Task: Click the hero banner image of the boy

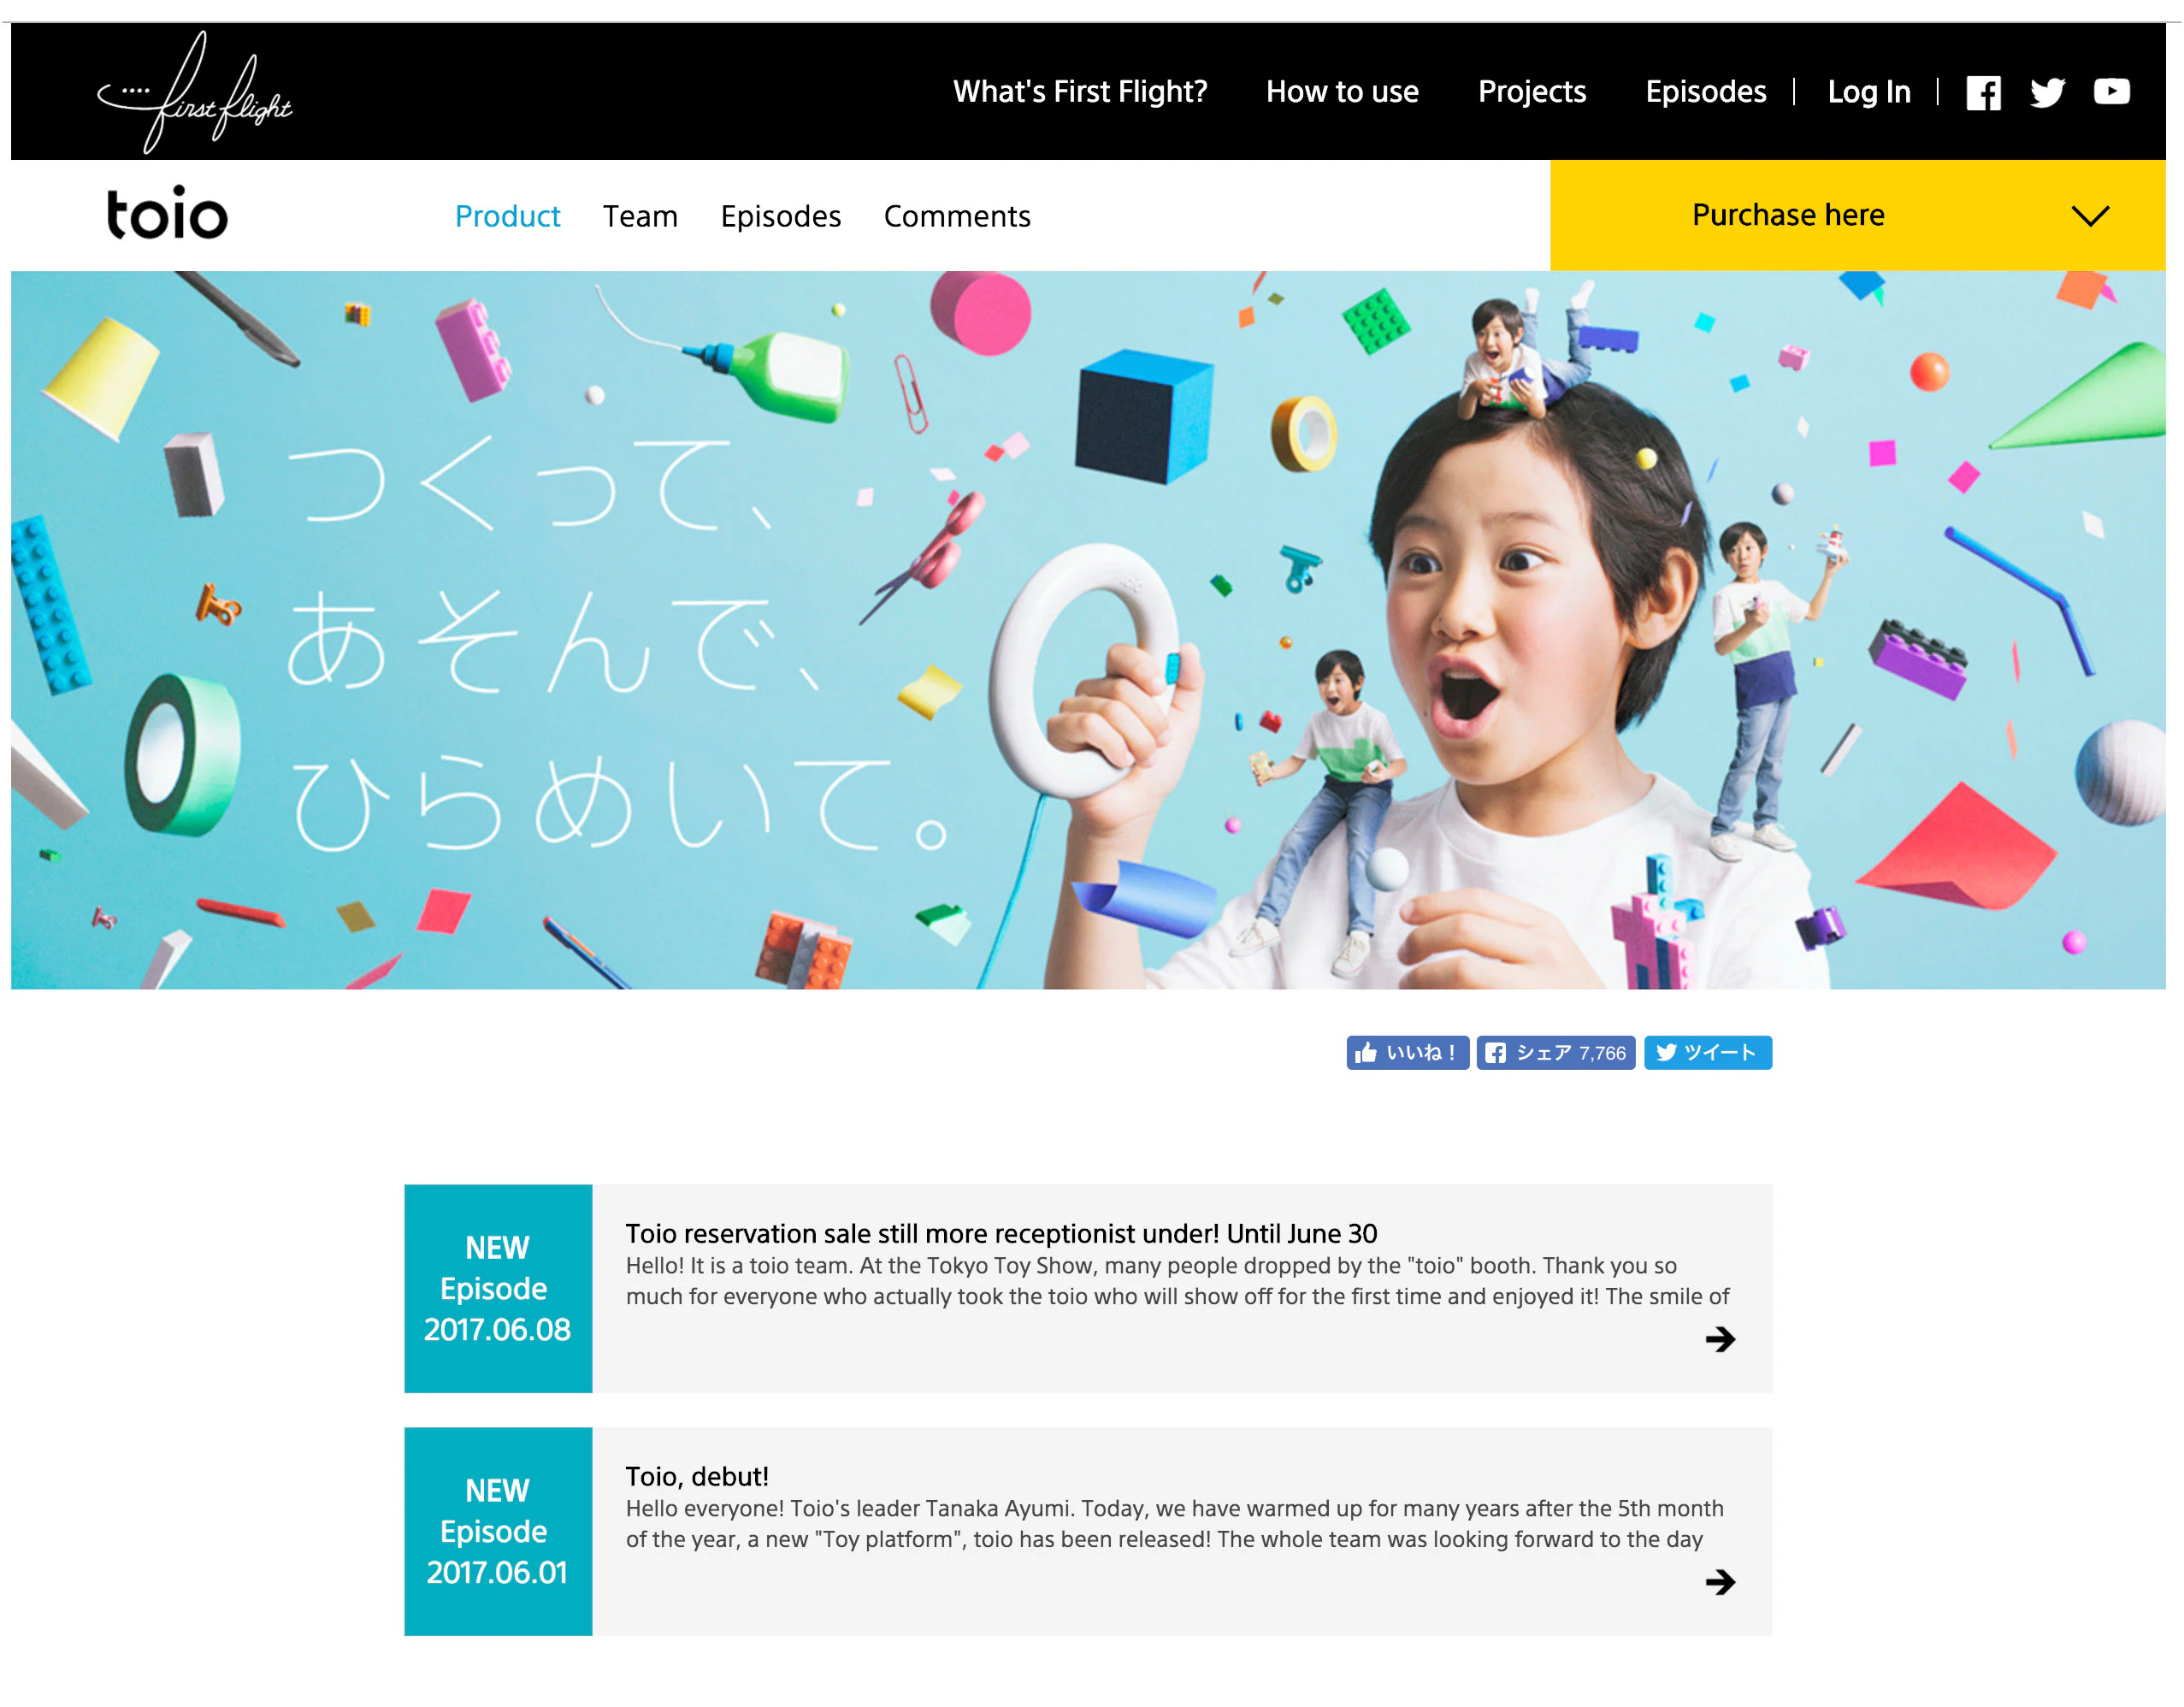Action: tap(1088, 630)
